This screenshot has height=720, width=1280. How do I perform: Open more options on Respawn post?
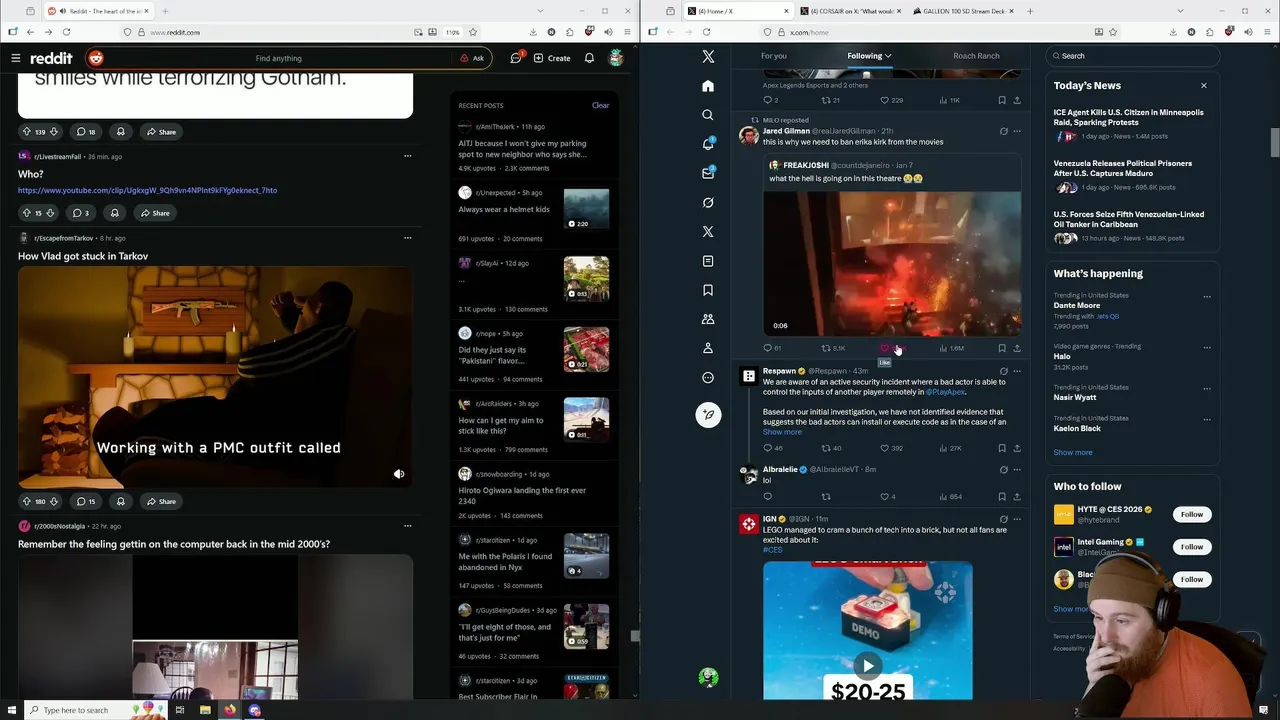coord(1017,371)
